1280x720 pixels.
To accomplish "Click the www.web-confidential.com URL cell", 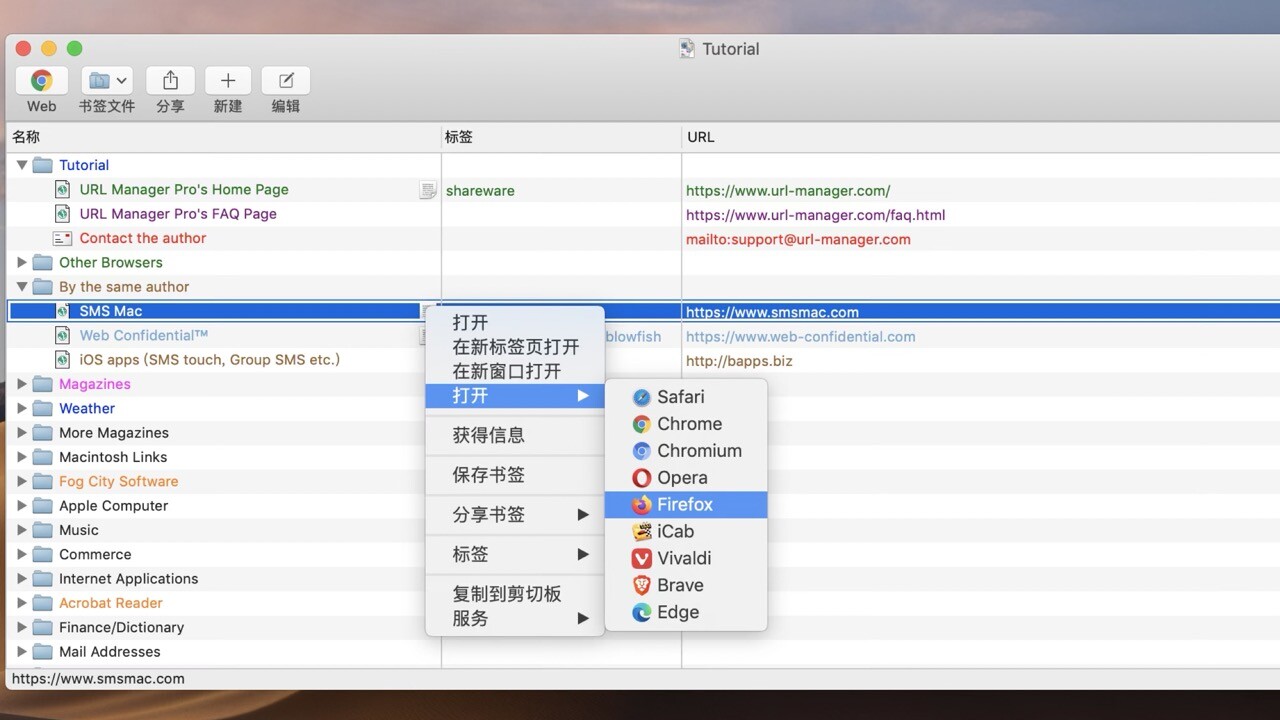I will [x=801, y=336].
